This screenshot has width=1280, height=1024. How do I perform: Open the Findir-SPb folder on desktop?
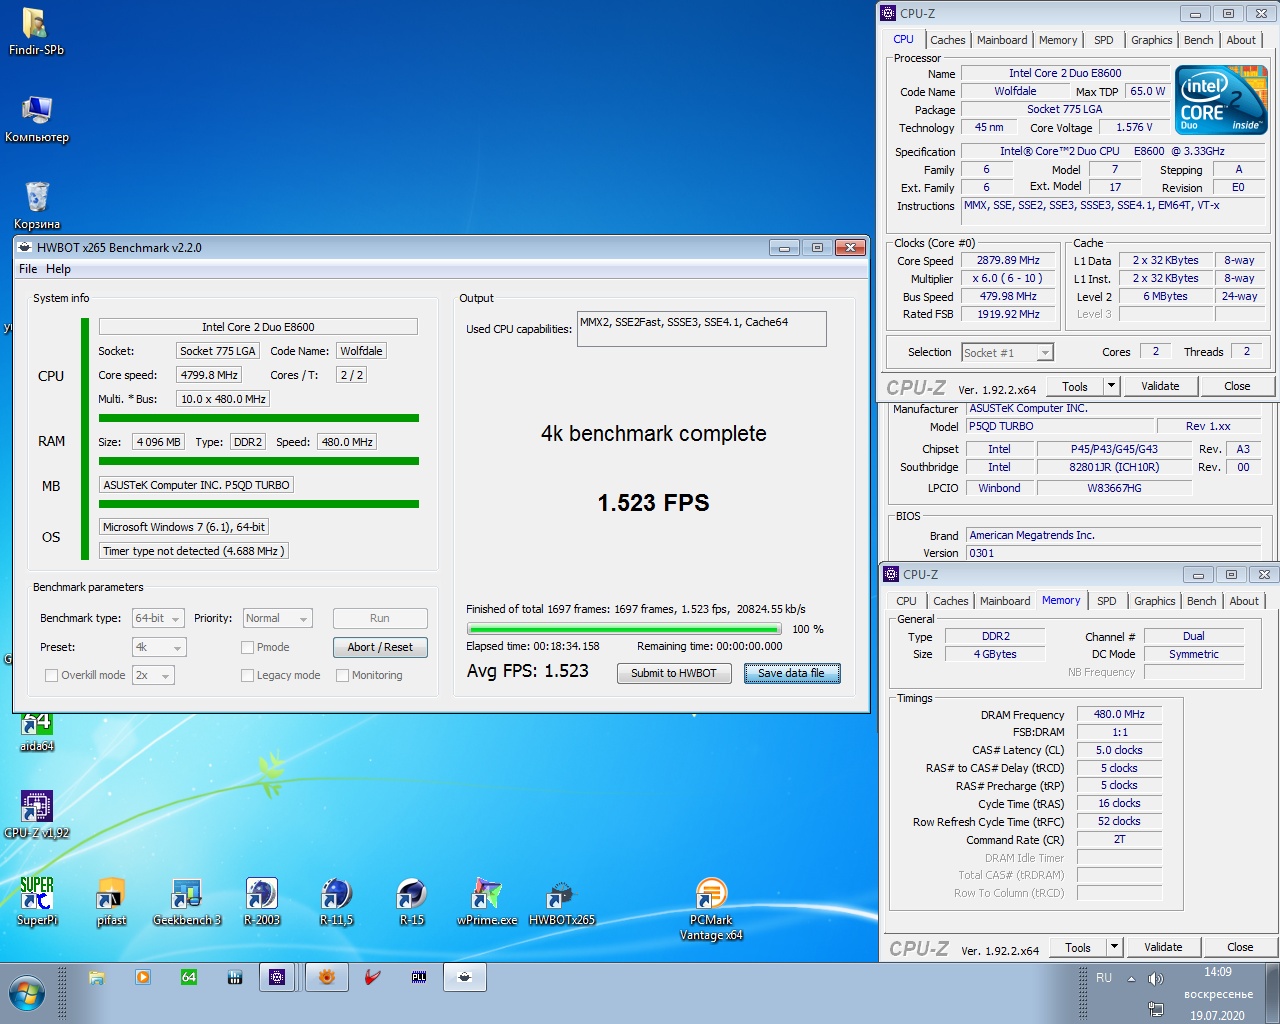click(x=36, y=31)
